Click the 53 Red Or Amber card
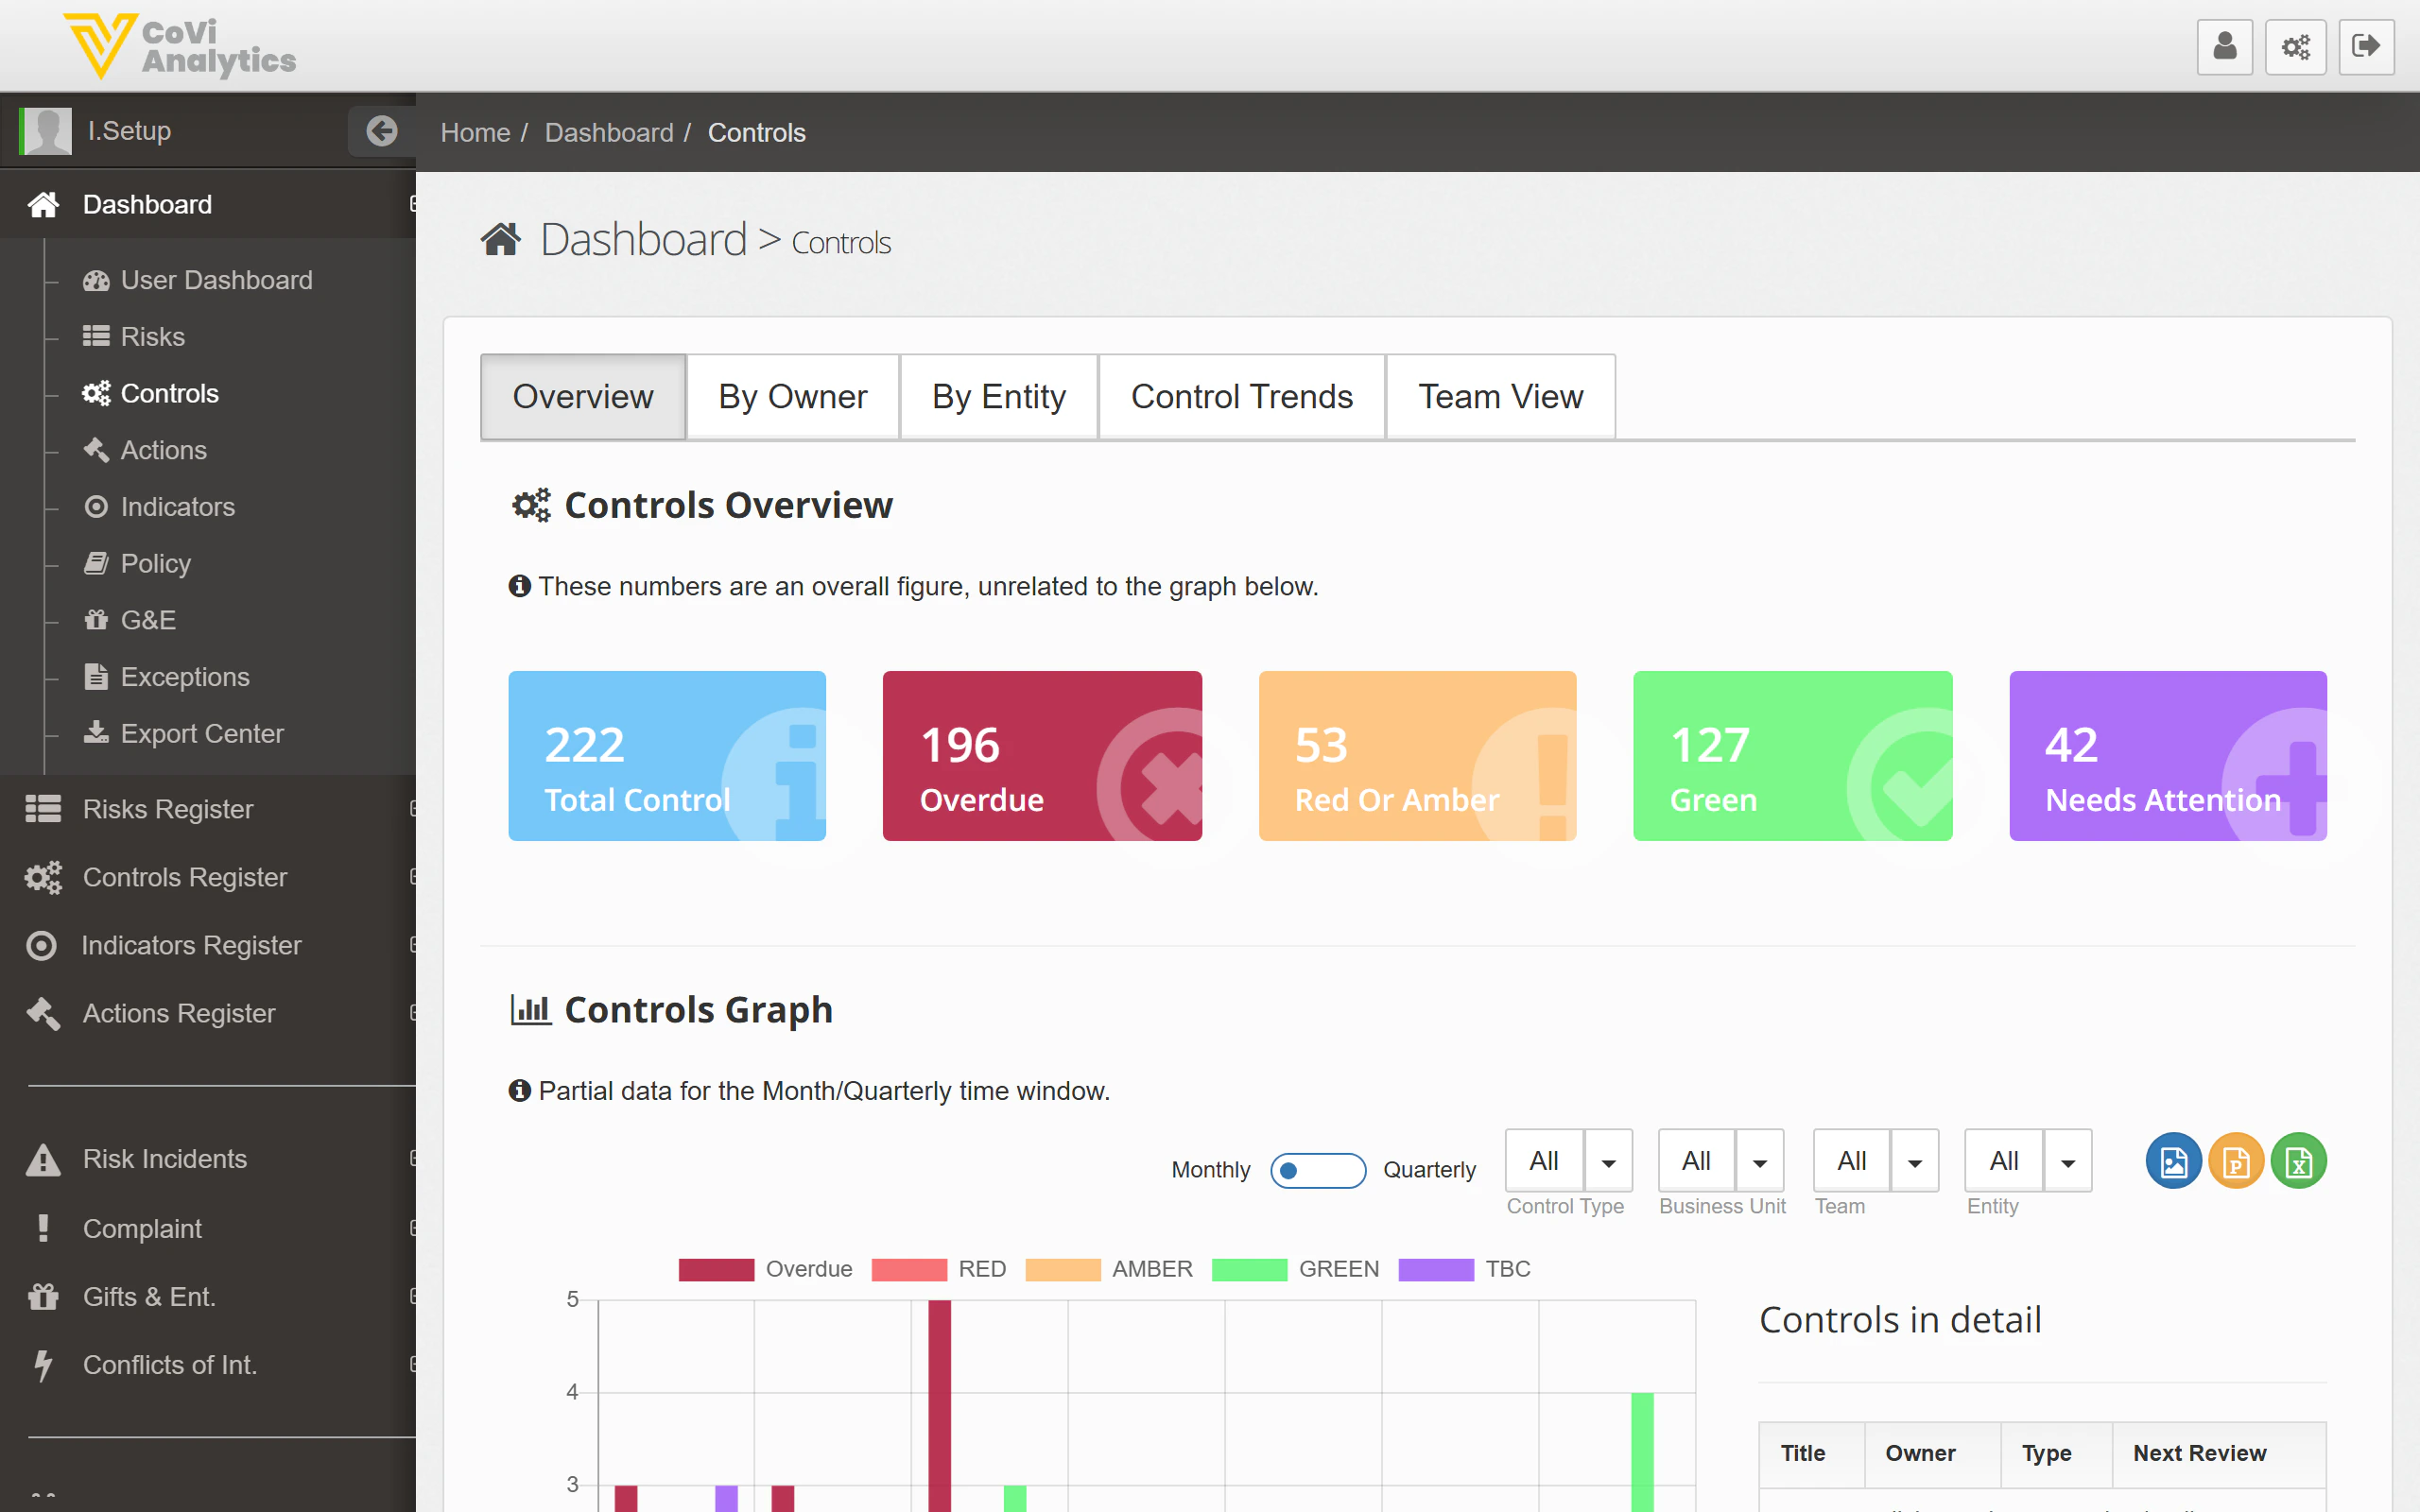Screen dimensions: 2420x1512 click(1417, 756)
